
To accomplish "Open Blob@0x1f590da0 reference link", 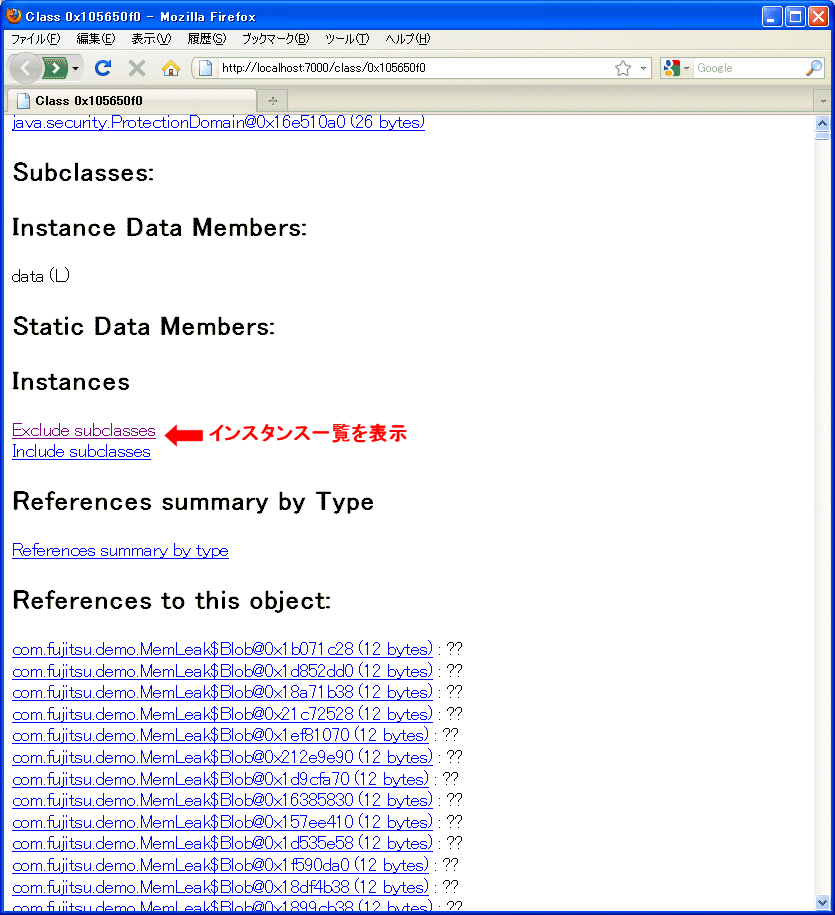I will click(x=221, y=865).
